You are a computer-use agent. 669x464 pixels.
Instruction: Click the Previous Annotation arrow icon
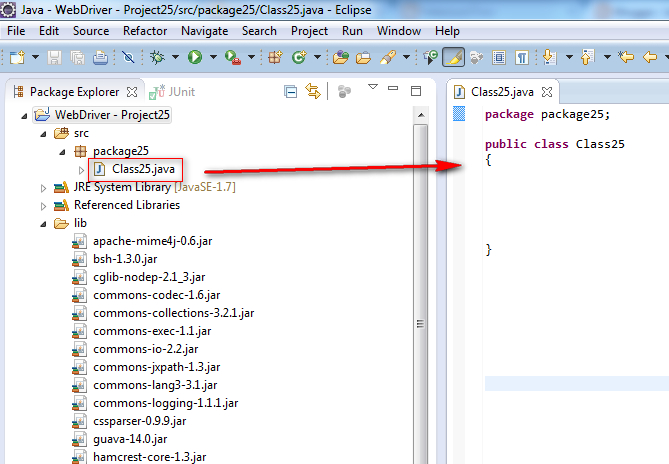588,57
